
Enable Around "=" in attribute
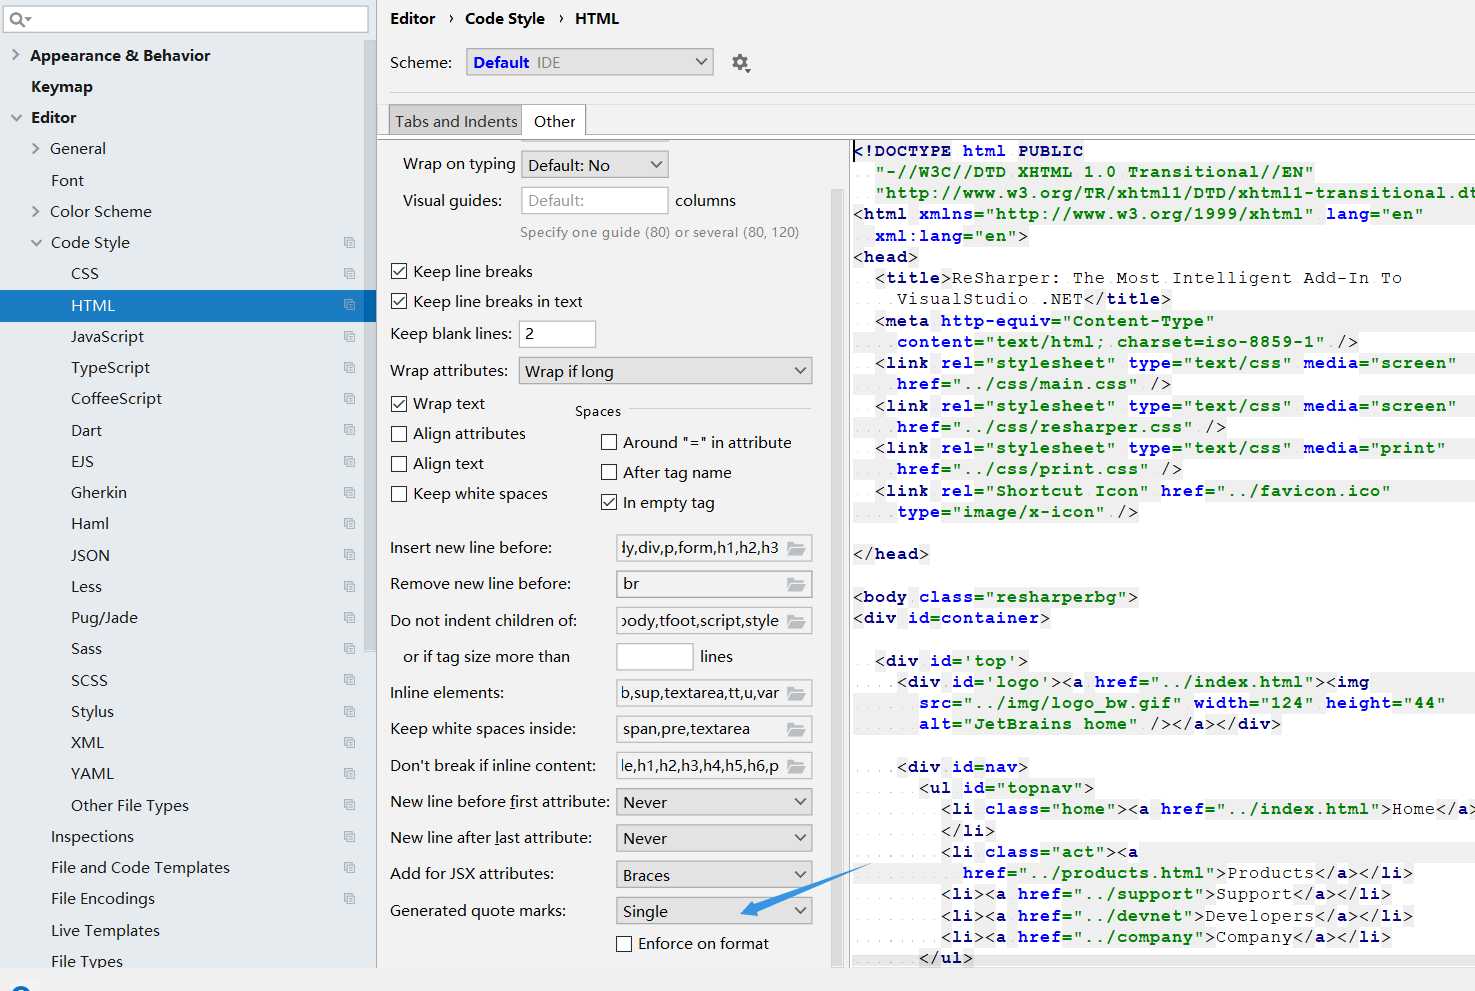[609, 442]
